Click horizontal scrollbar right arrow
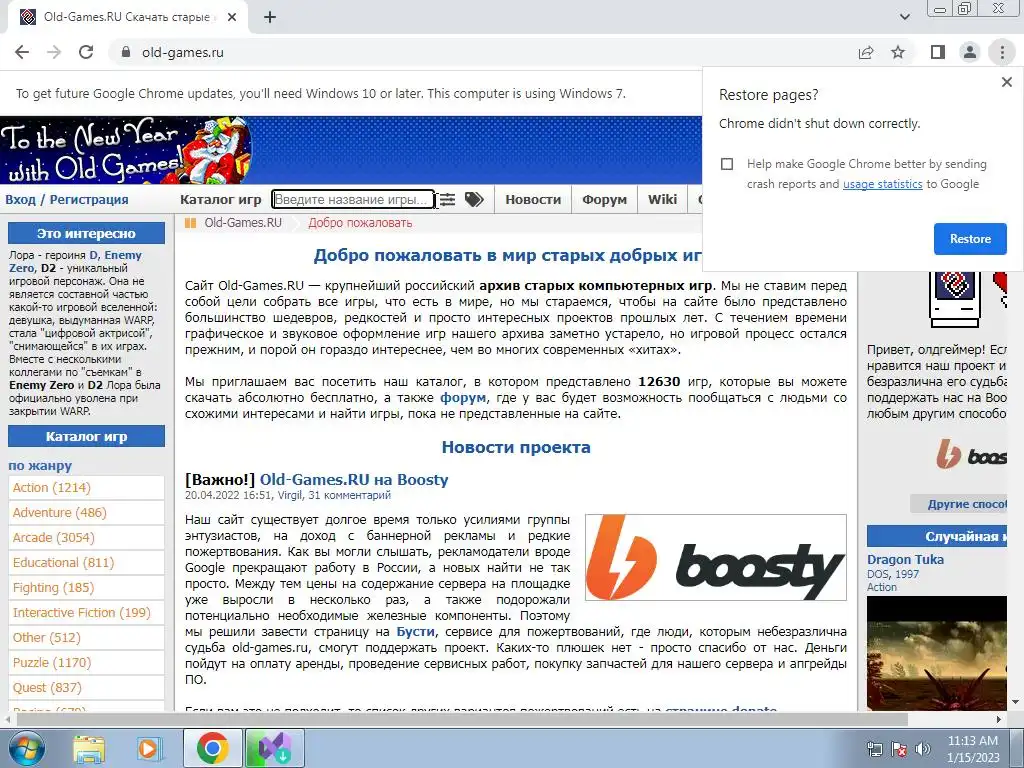The image size is (1024, 768). 999,719
